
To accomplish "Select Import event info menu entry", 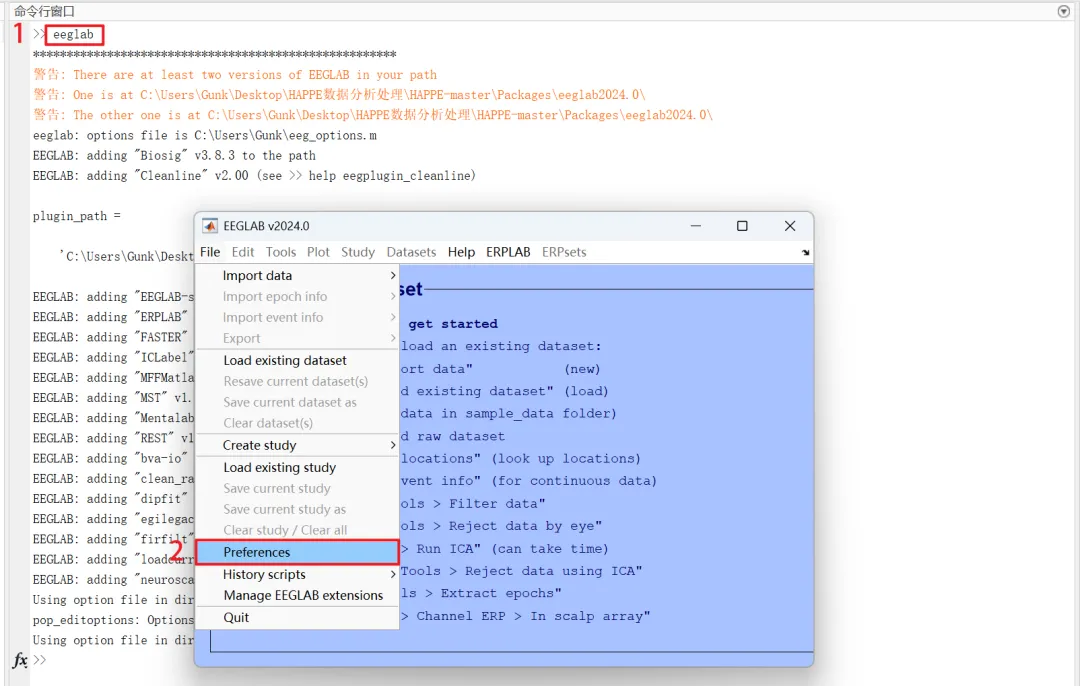I will point(298,318).
